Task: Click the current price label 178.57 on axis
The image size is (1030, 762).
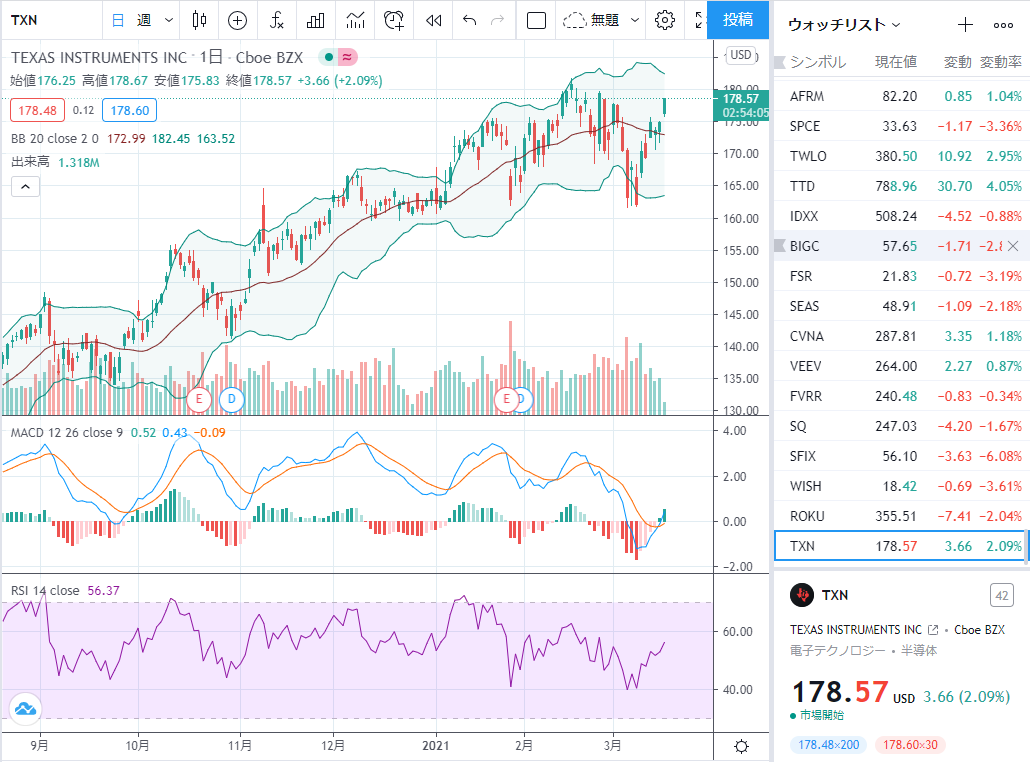Action: pos(741,99)
